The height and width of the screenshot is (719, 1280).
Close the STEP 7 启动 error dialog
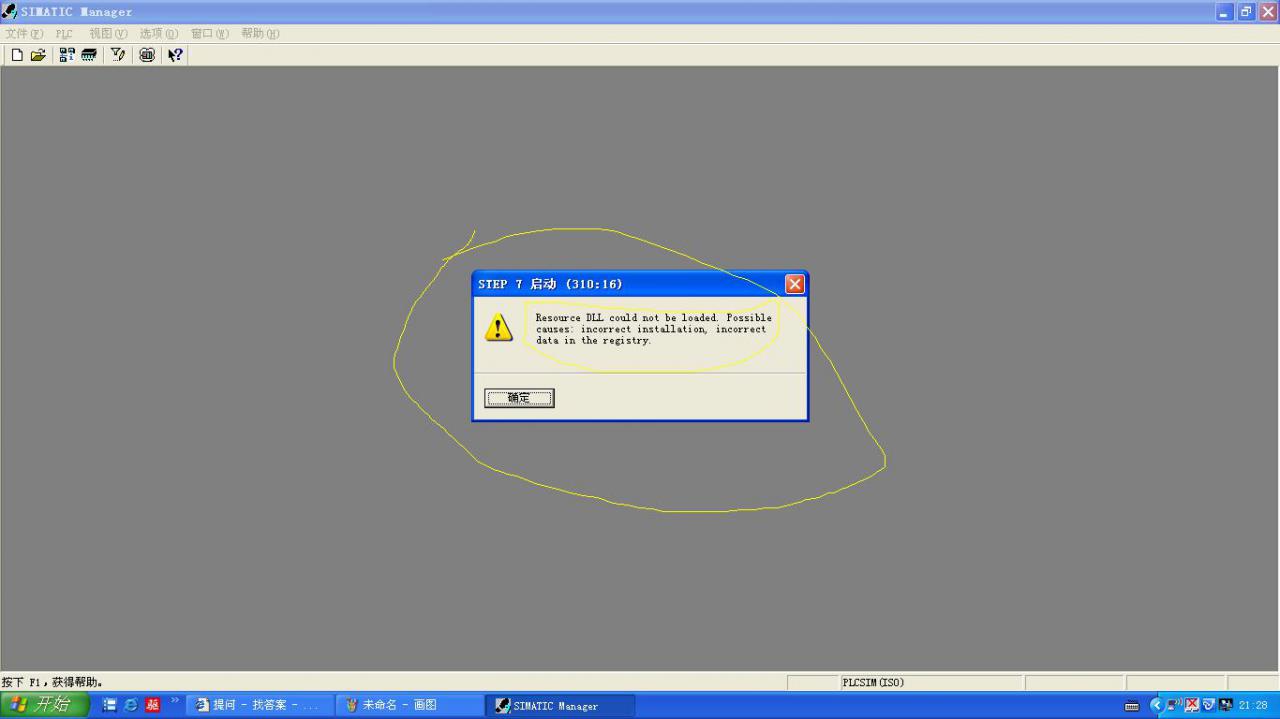(794, 284)
